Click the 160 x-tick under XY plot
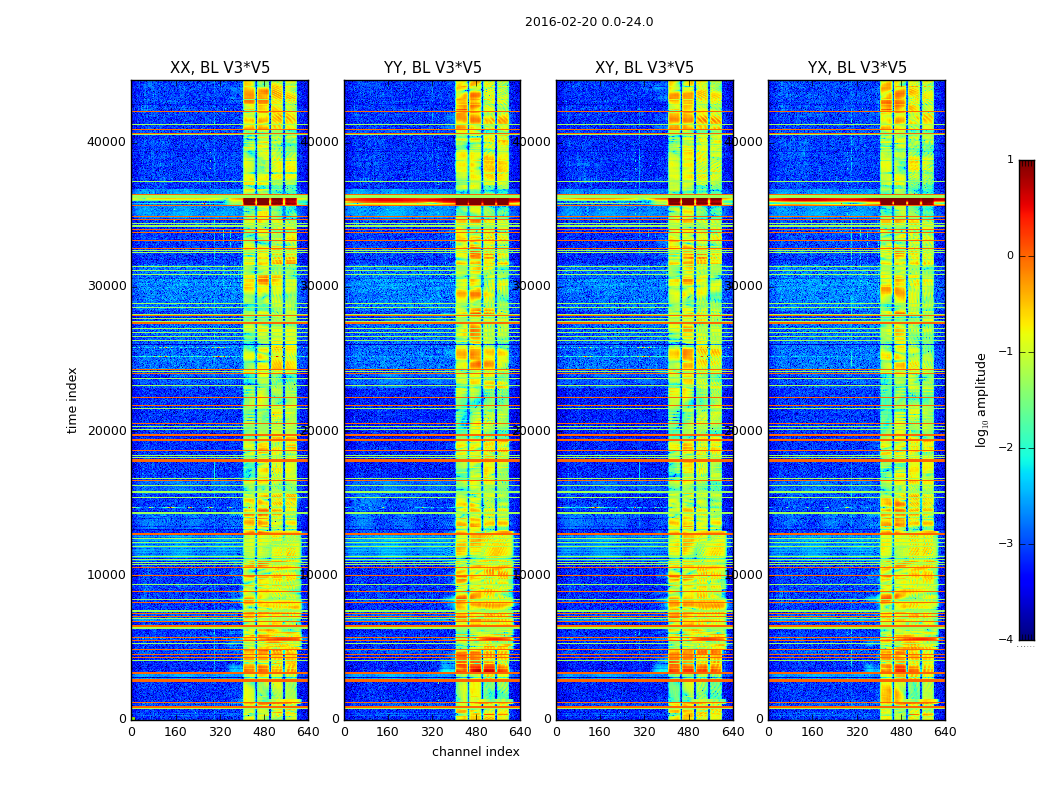Viewport: 1050px width, 800px height. pyautogui.click(x=599, y=732)
